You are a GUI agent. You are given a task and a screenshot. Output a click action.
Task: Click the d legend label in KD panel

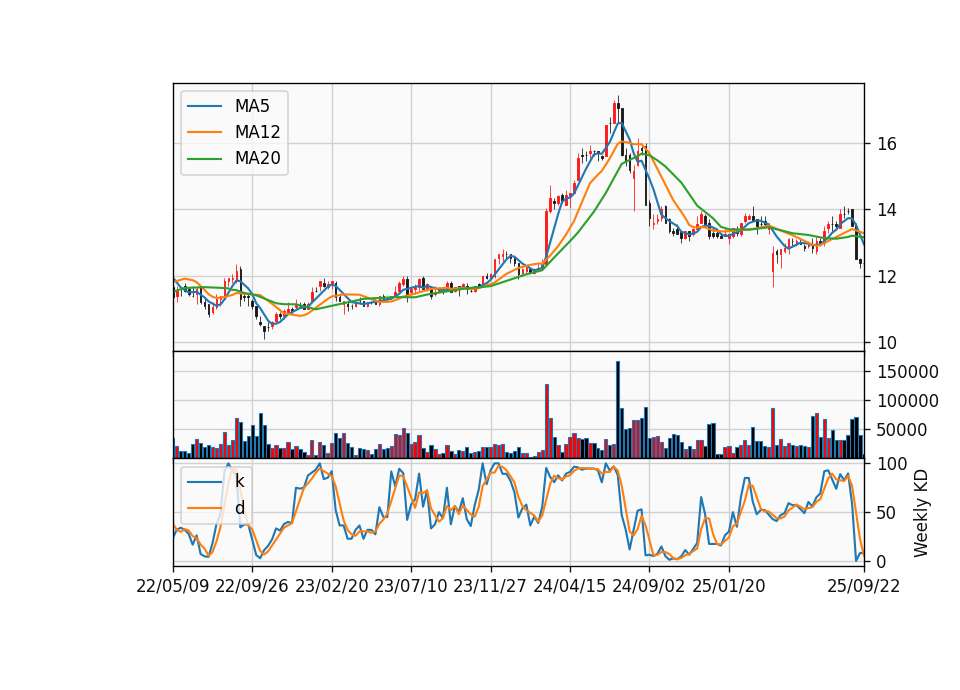pos(239,508)
